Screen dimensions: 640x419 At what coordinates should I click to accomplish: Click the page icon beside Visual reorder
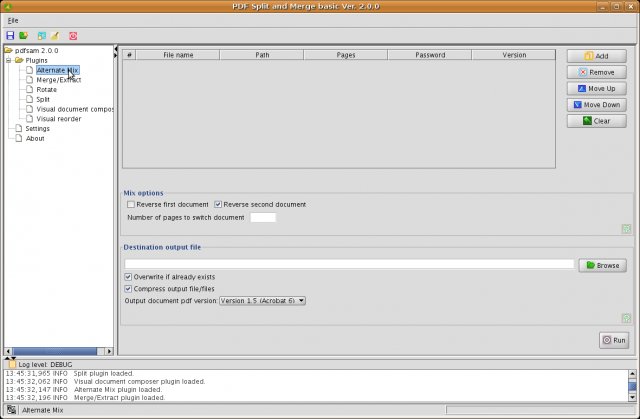(29, 119)
